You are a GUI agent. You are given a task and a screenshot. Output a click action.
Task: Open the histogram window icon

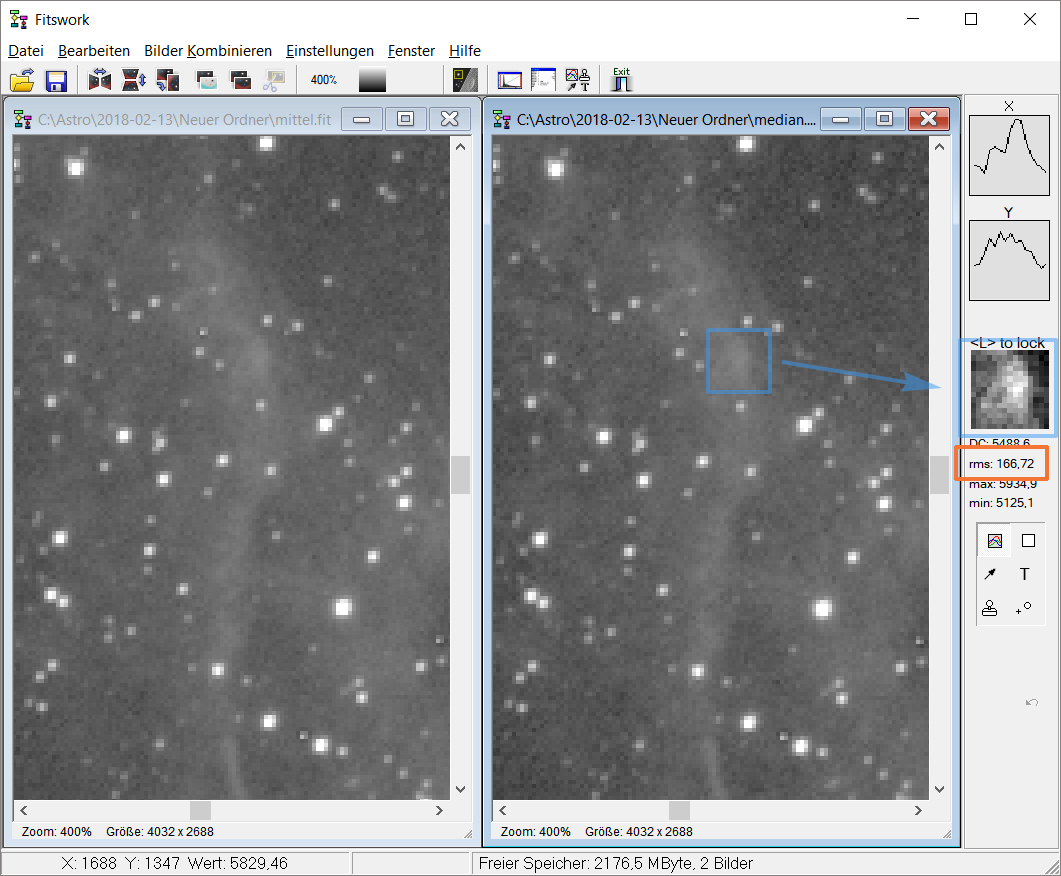pyautogui.click(x=510, y=81)
